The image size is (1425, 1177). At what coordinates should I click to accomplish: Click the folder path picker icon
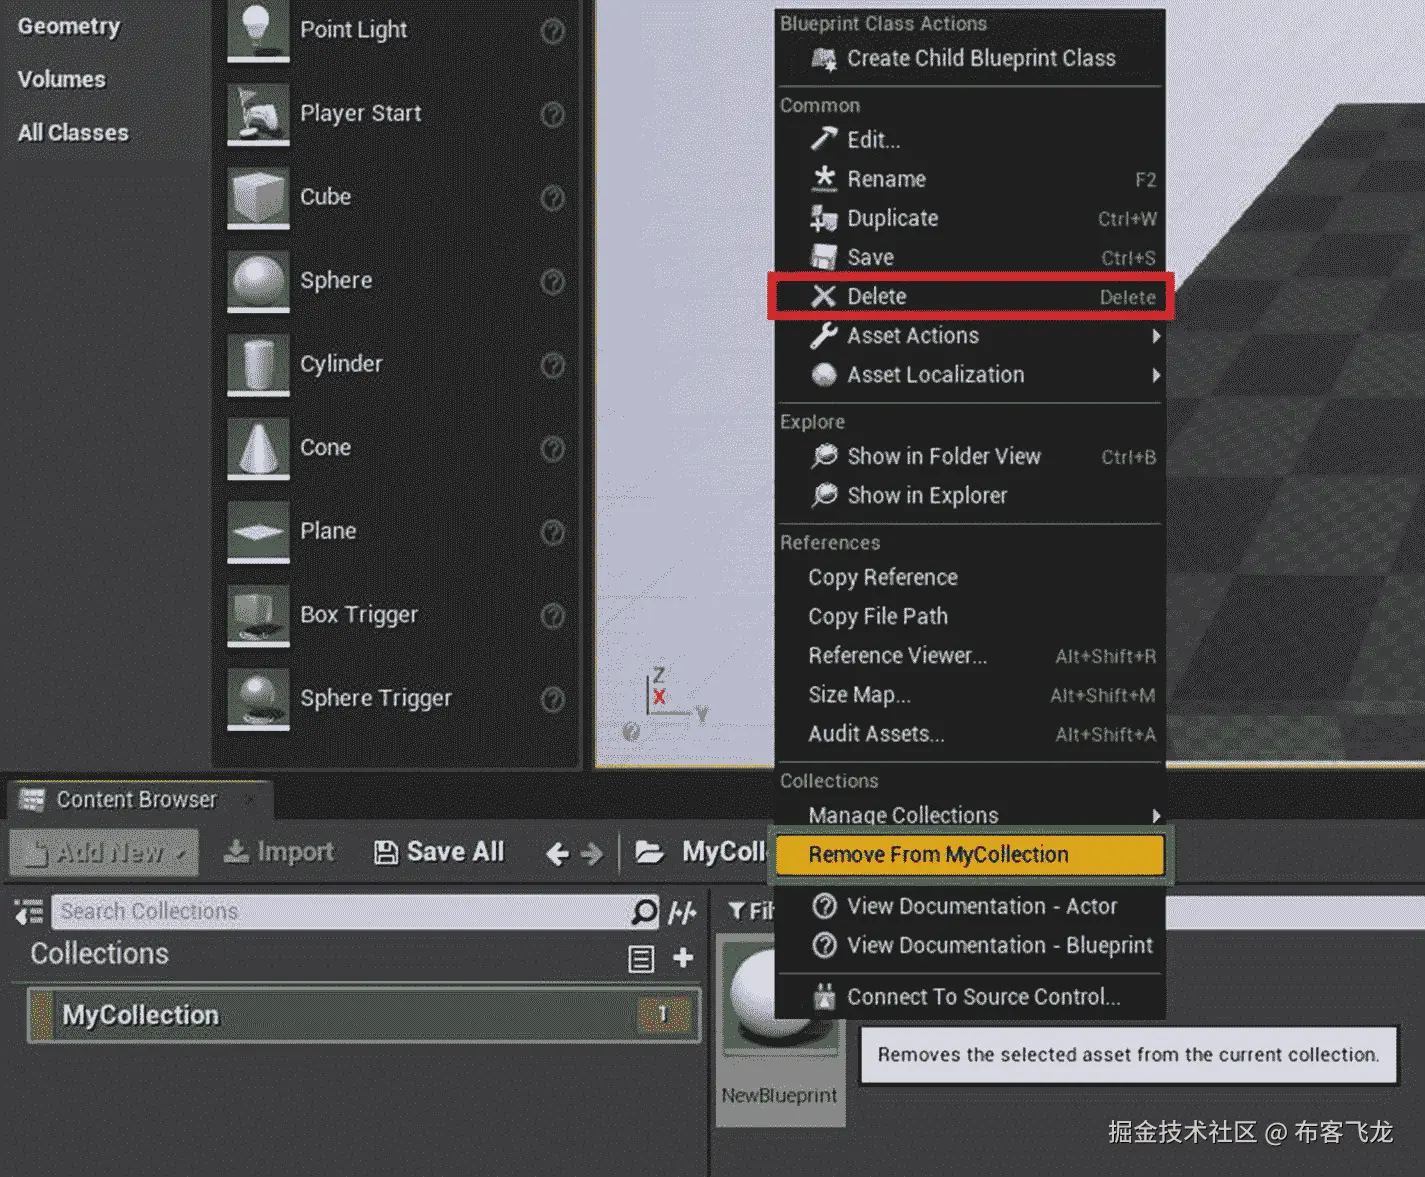tap(650, 852)
